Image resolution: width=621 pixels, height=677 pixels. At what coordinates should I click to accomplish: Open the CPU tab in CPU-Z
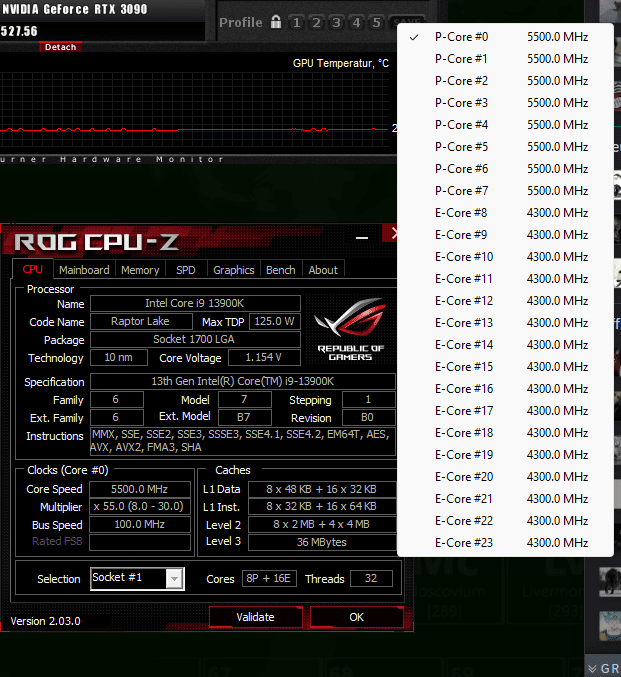(32, 269)
